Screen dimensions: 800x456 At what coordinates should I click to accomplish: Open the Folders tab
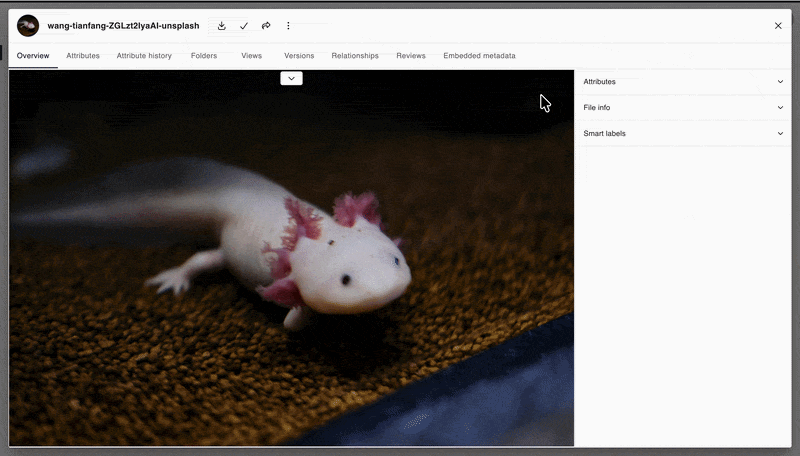[x=204, y=56]
